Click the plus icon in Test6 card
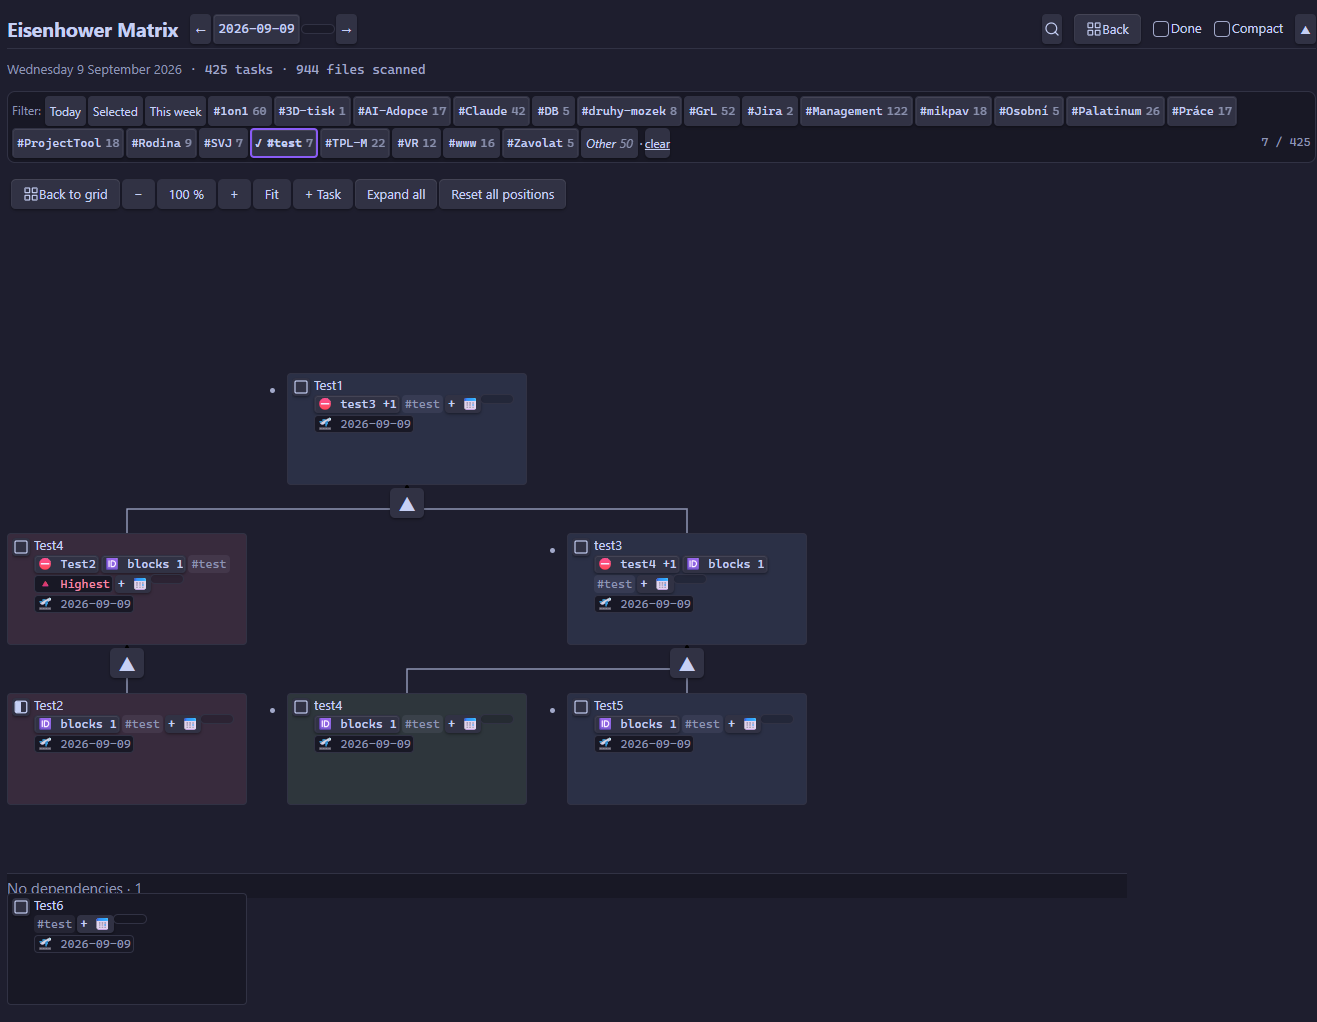Viewport: 1317px width, 1022px height. [x=84, y=924]
